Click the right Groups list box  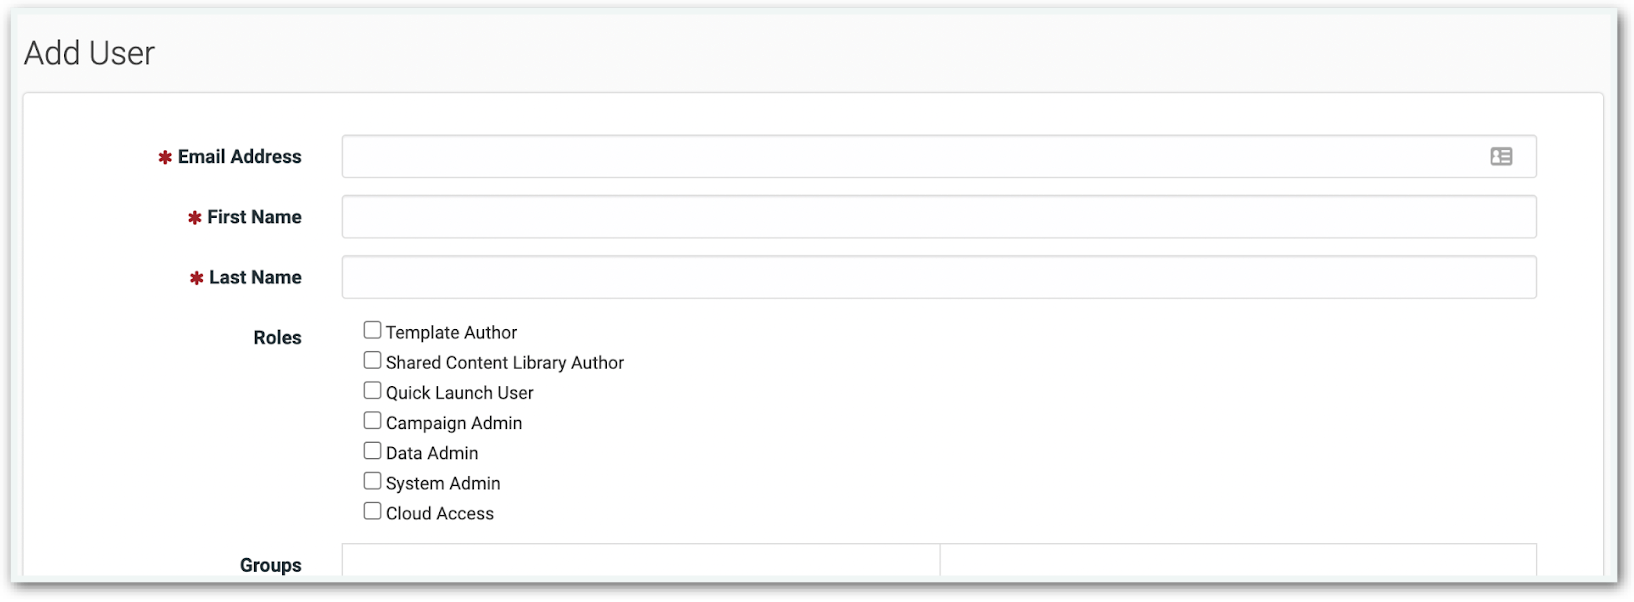tap(1238, 561)
